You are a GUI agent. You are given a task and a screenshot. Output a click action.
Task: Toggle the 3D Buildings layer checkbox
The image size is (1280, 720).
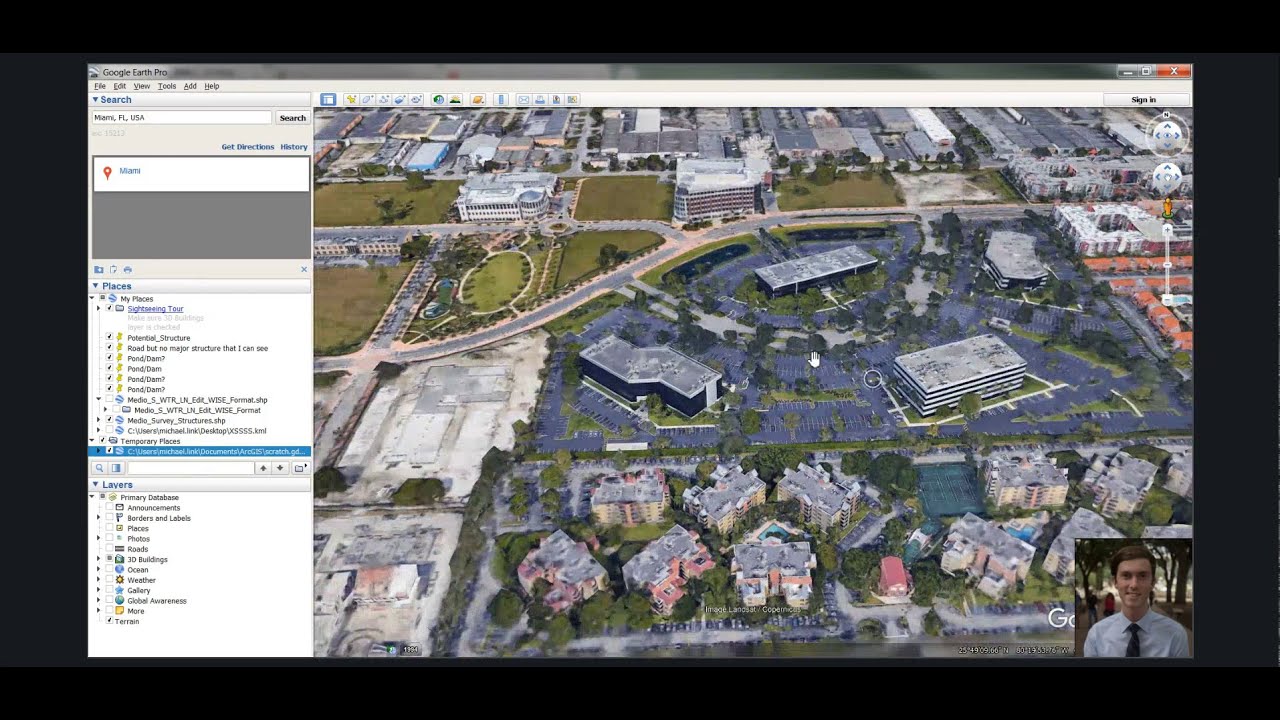[109, 559]
